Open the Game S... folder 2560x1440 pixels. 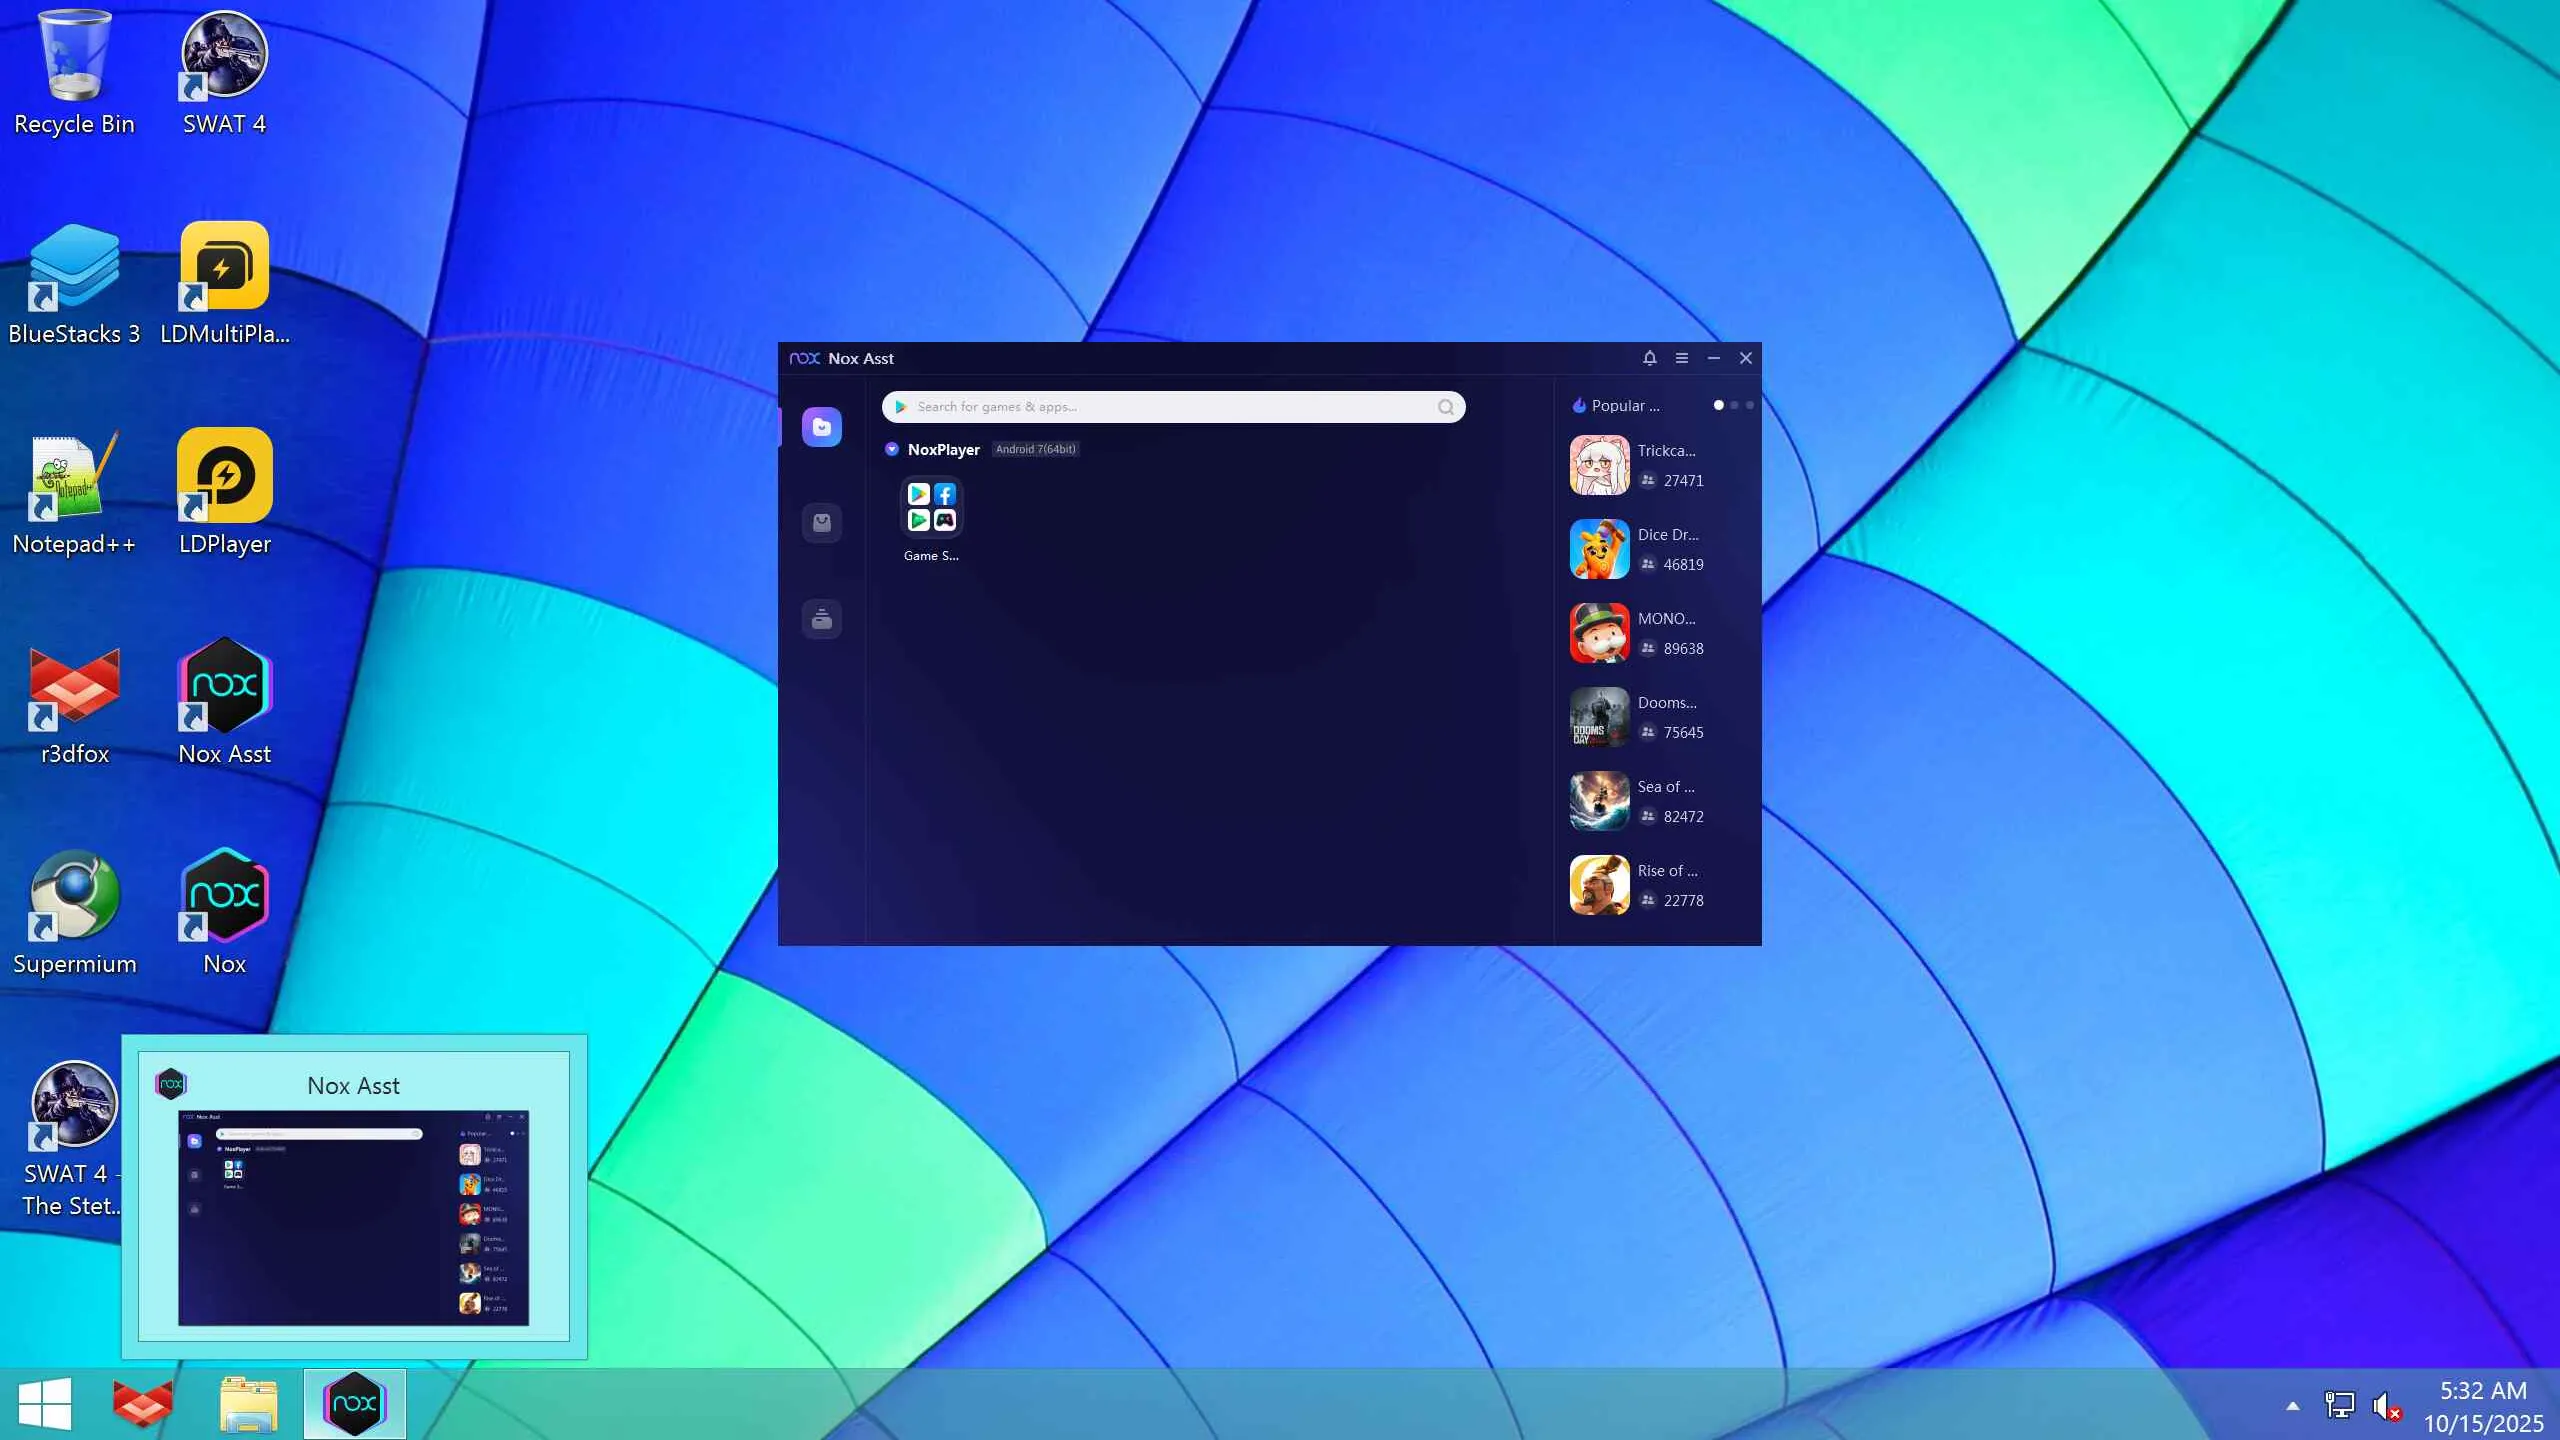(x=931, y=508)
